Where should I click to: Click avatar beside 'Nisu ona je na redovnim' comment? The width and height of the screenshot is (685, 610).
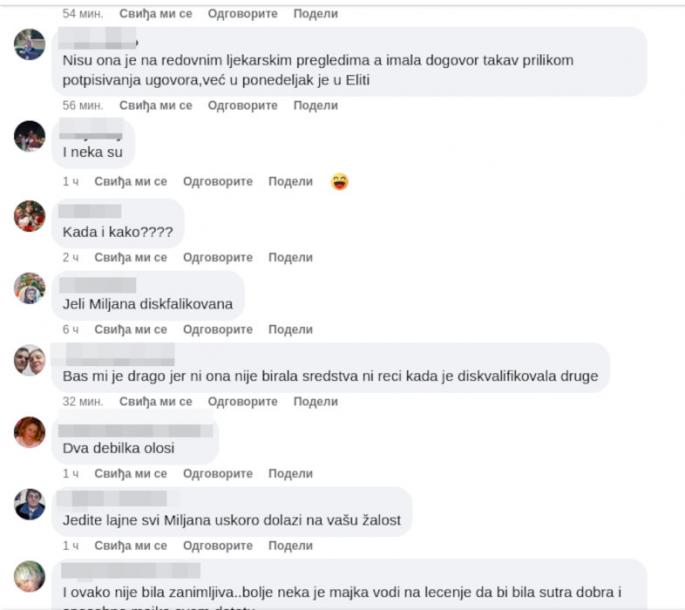point(30,44)
